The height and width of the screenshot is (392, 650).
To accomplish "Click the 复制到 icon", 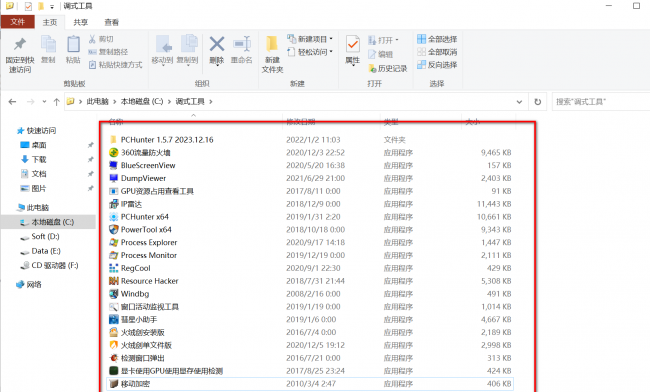I will point(189,44).
